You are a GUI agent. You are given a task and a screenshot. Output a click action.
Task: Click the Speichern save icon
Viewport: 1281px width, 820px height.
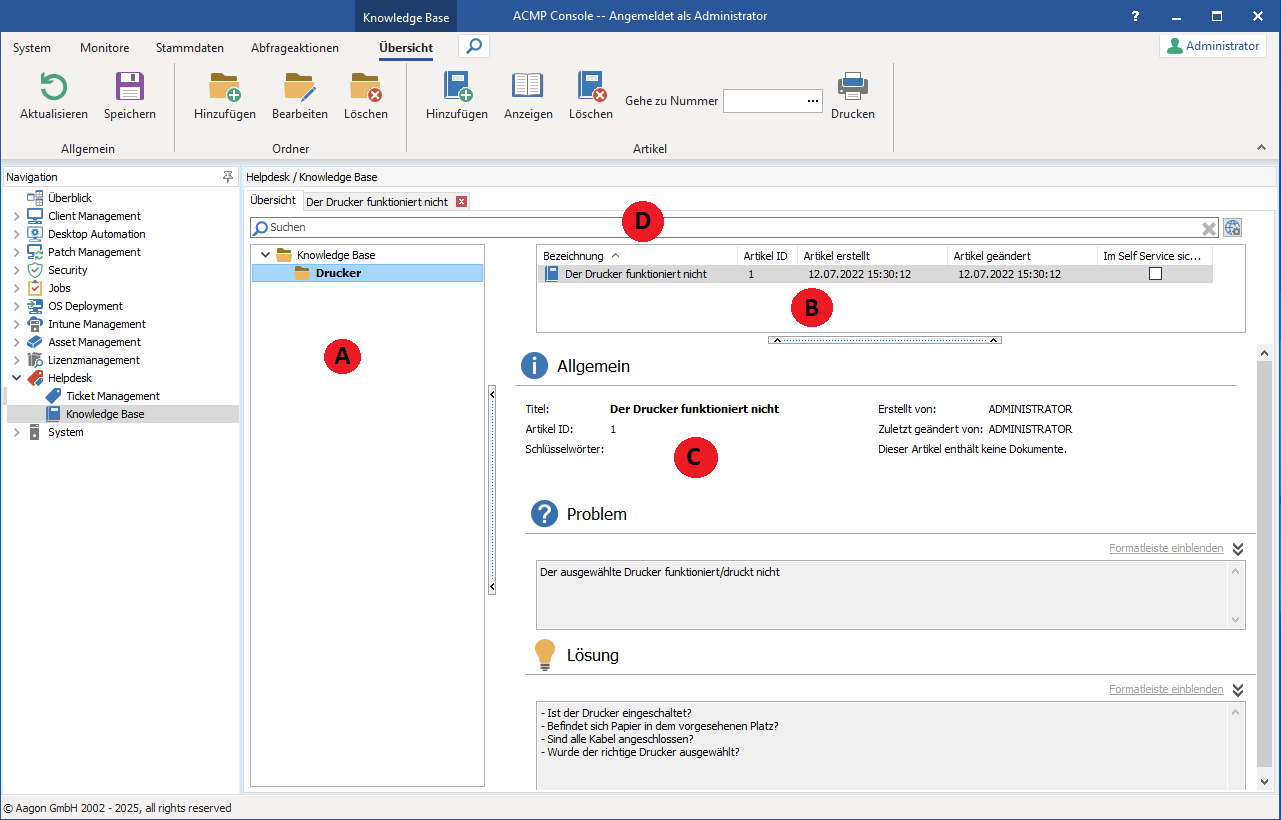[x=130, y=88]
